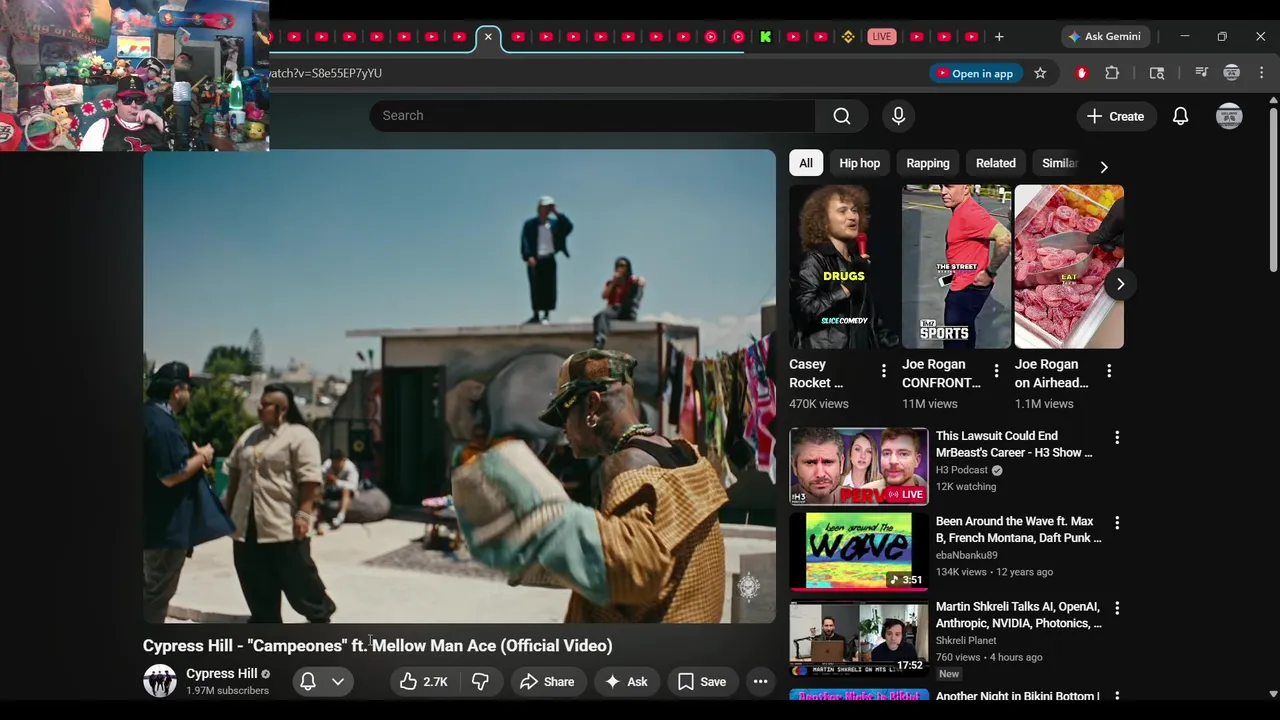1280x720 pixels.
Task: Dislike the Cypress Hill video
Action: [481, 682]
